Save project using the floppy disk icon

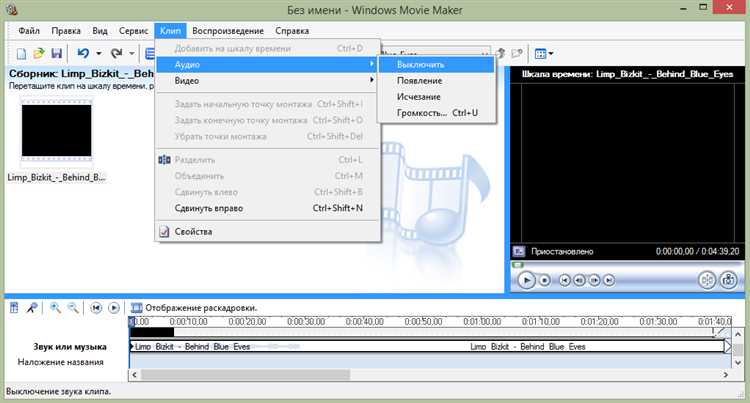point(56,54)
